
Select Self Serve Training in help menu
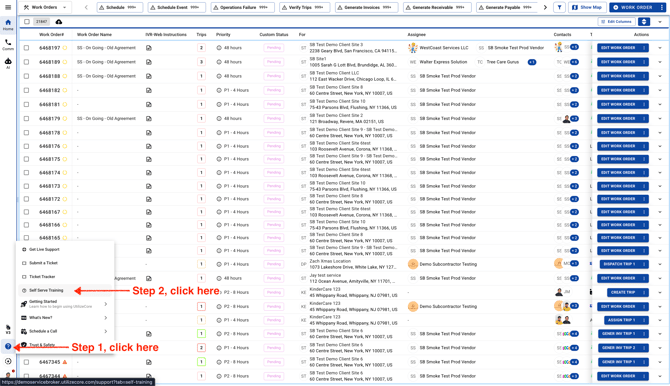pyautogui.click(x=65, y=290)
